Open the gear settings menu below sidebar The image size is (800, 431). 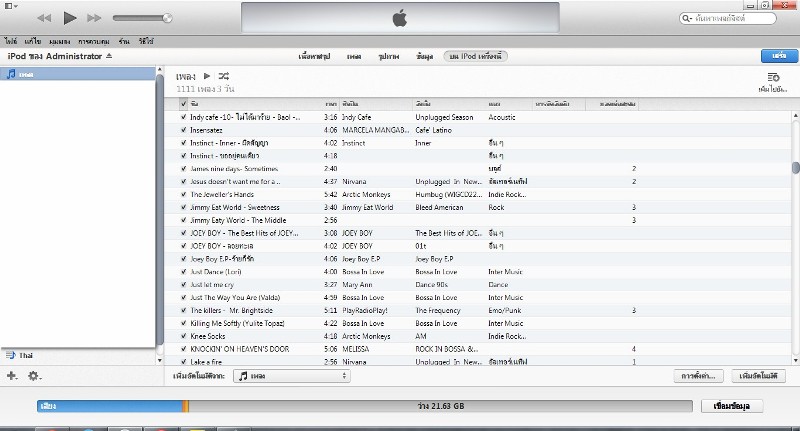(34, 376)
